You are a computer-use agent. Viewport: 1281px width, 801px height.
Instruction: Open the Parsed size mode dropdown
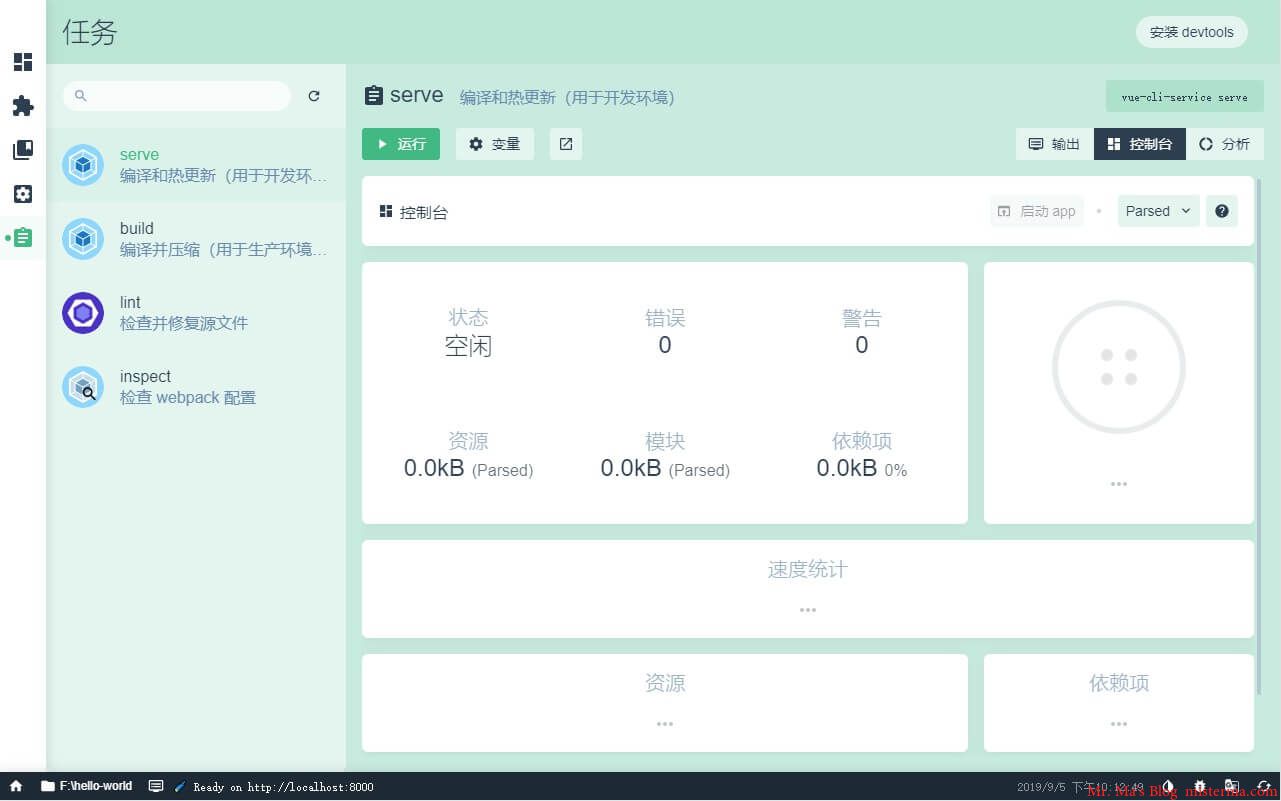pos(1158,211)
